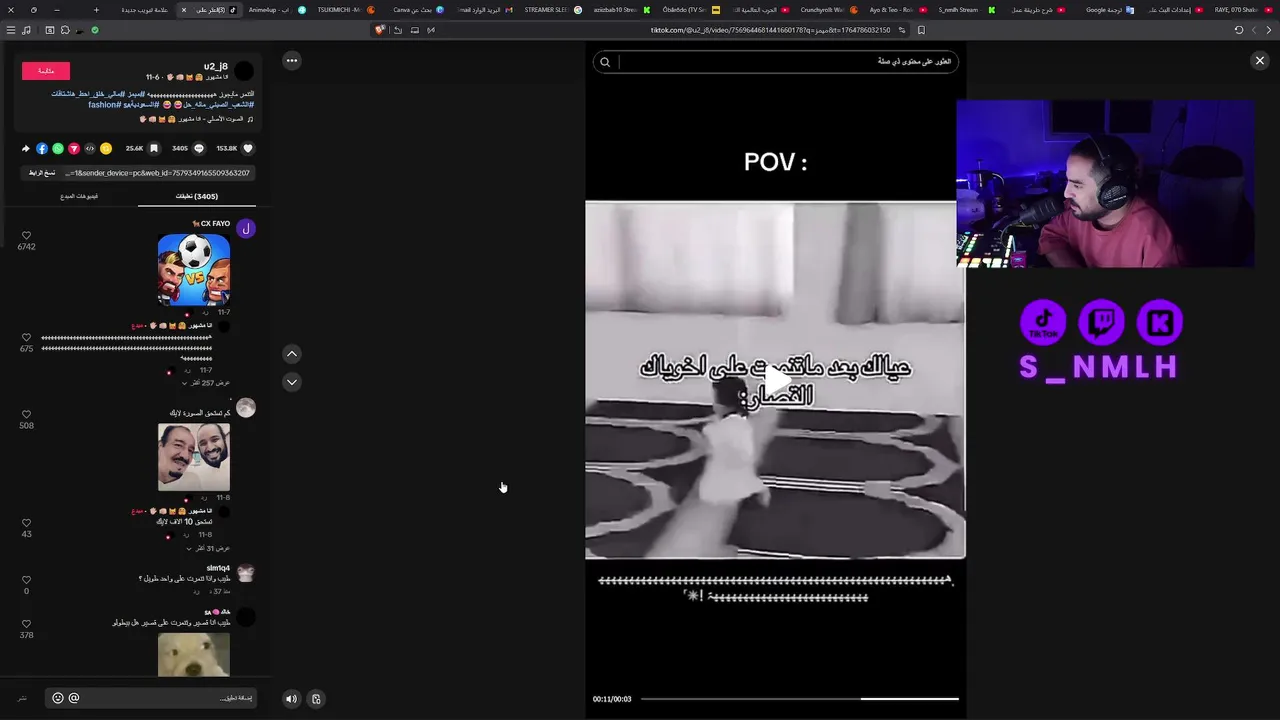Click the TikTok logo in the overlay
The width and height of the screenshot is (1280, 720).
pos(1043,322)
